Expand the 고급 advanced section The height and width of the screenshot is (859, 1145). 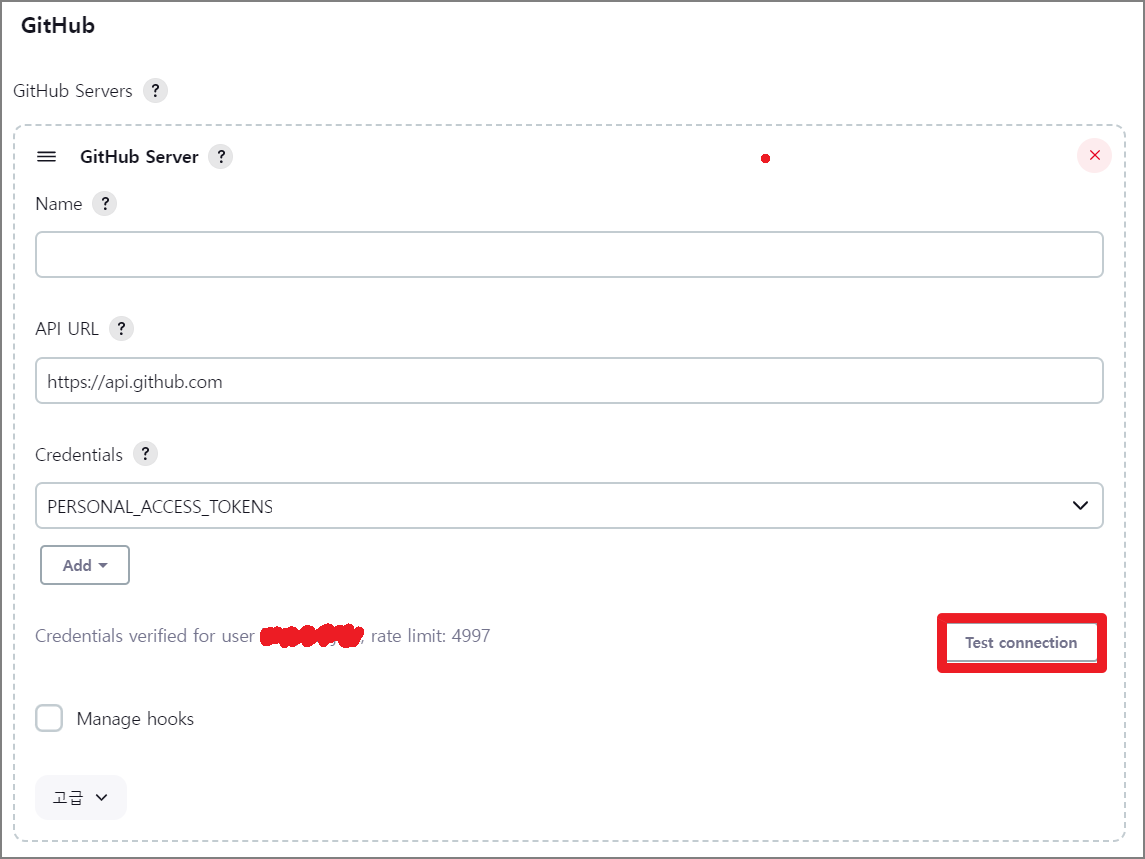click(80, 797)
